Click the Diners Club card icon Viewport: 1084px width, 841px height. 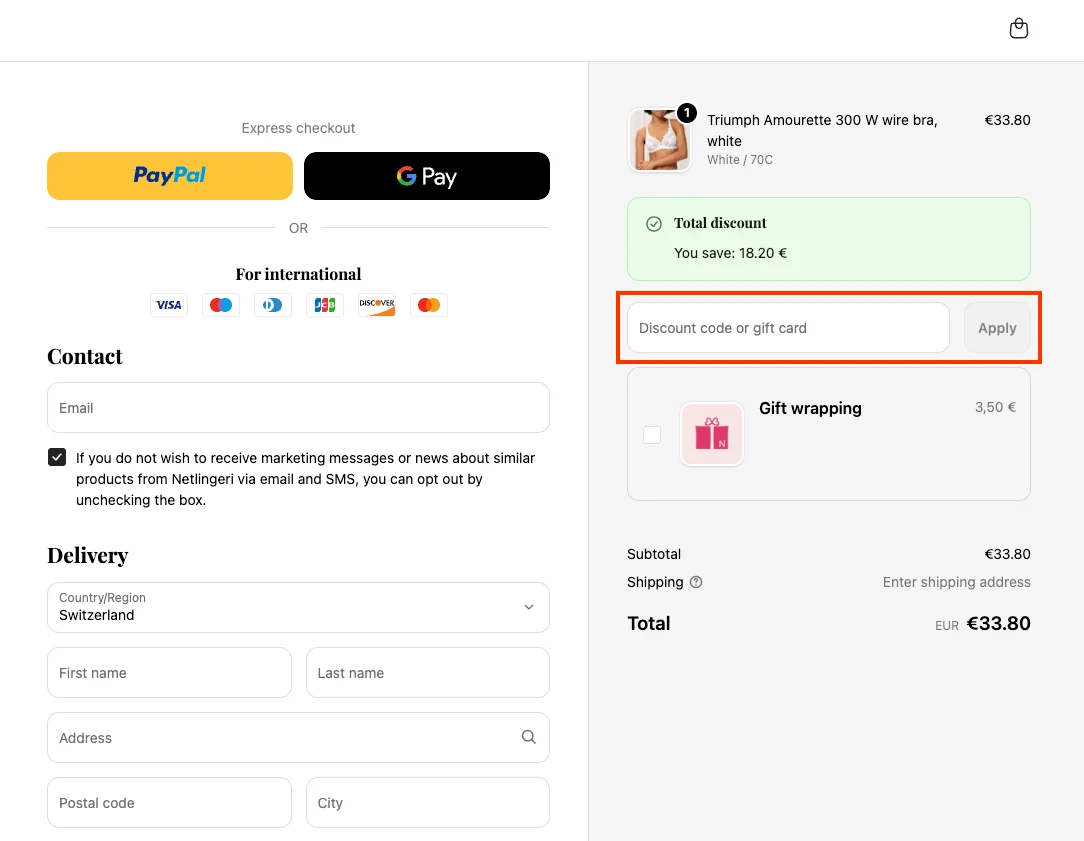[272, 305]
